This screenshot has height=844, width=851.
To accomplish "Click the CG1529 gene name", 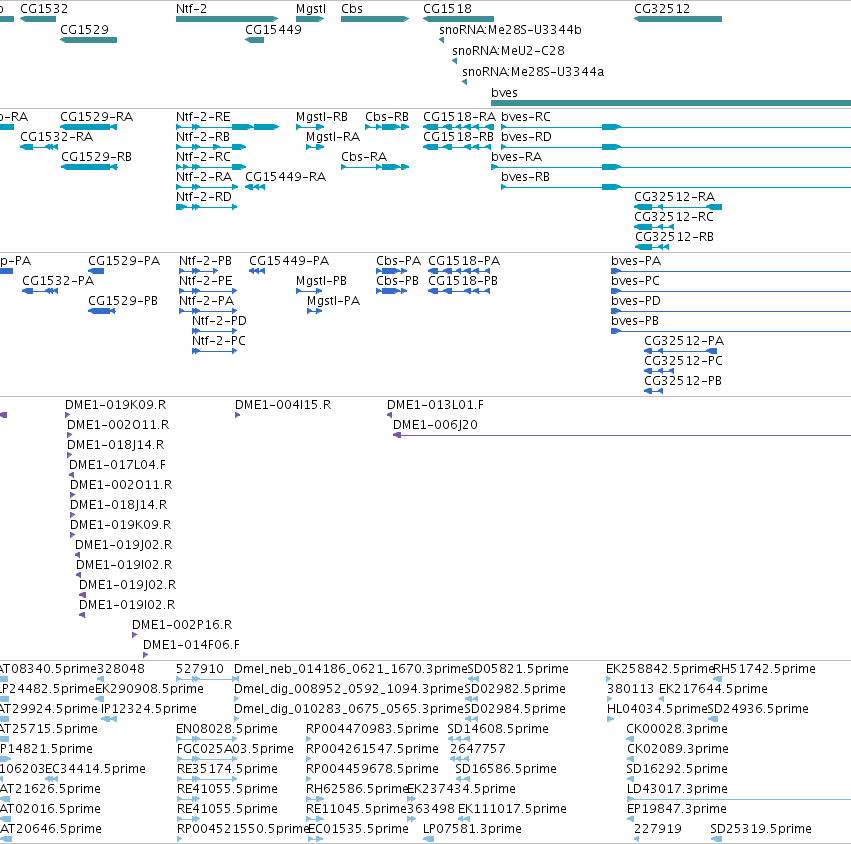I will point(84,30).
